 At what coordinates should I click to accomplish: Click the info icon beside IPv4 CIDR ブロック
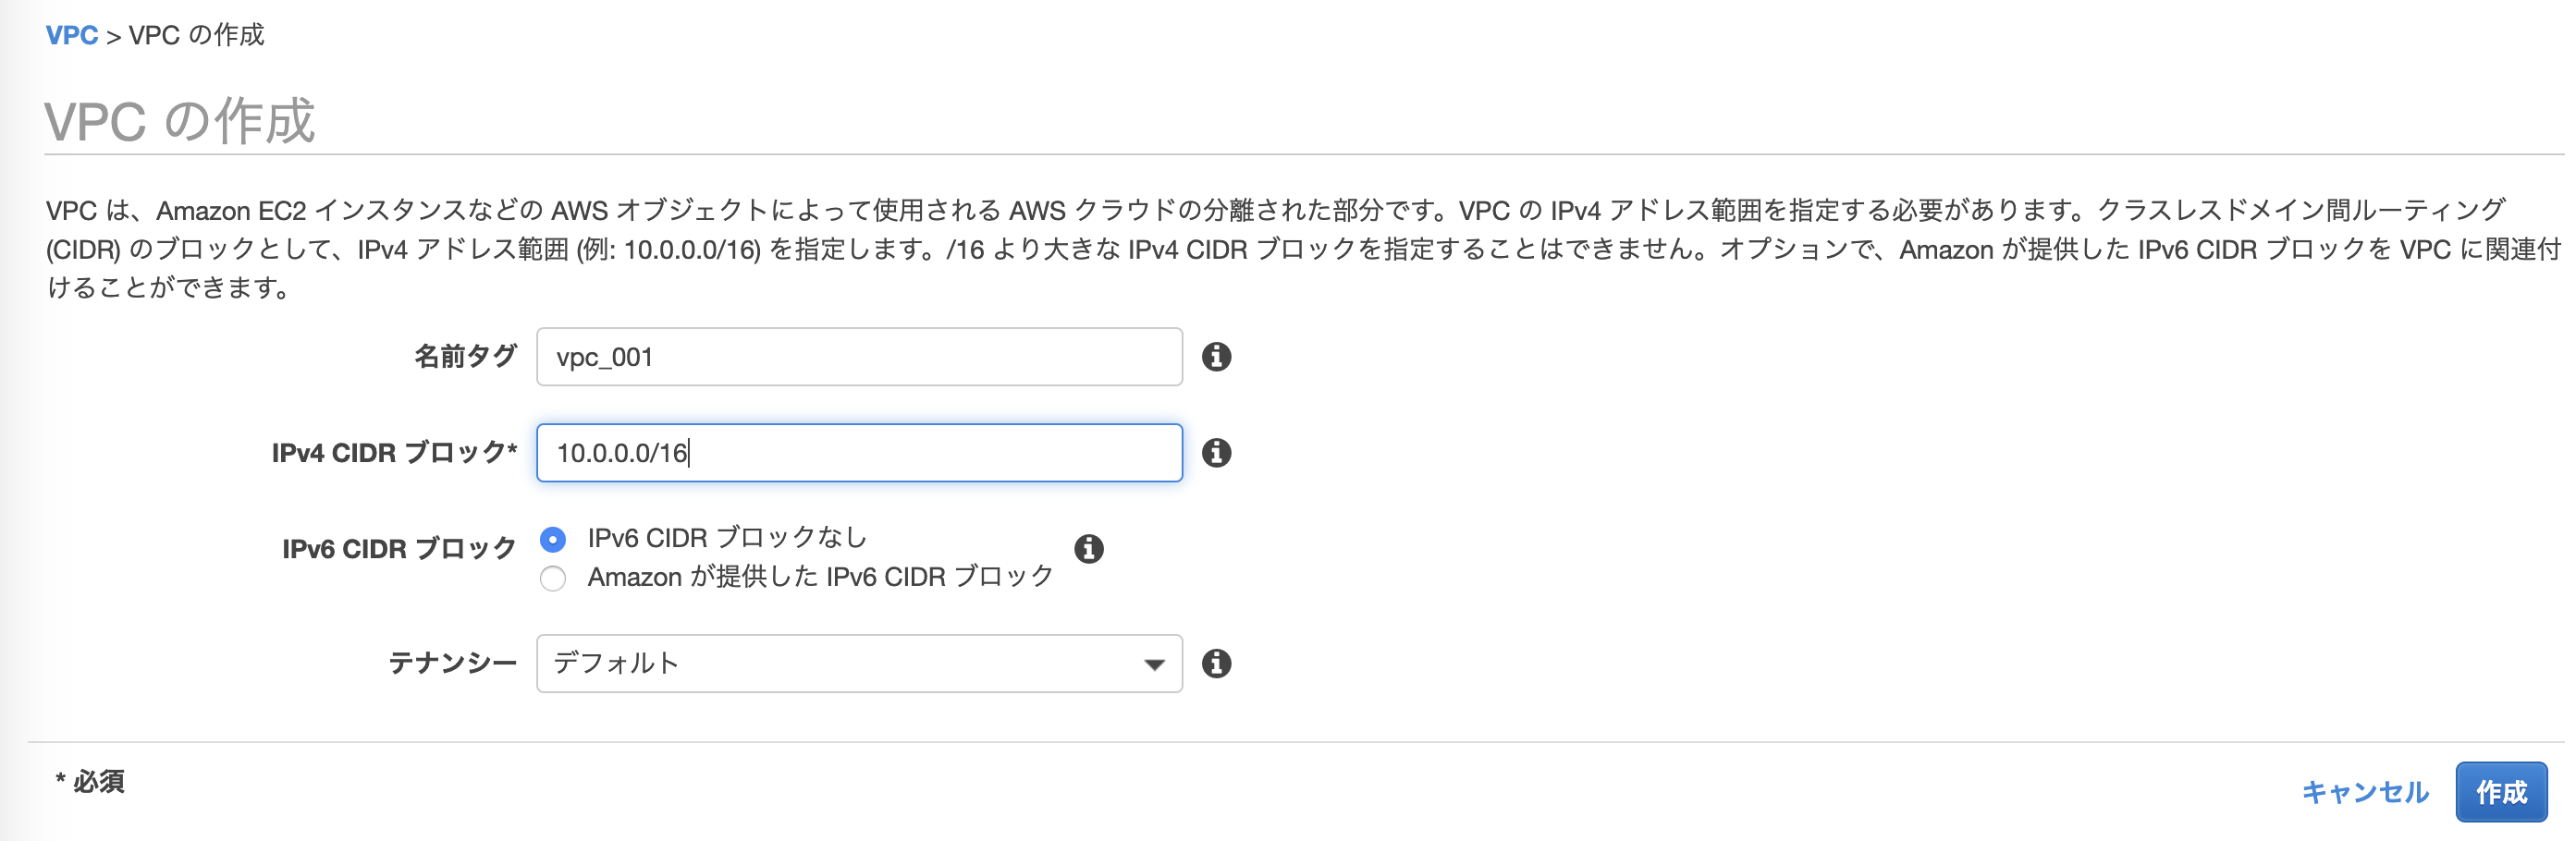tap(1216, 453)
